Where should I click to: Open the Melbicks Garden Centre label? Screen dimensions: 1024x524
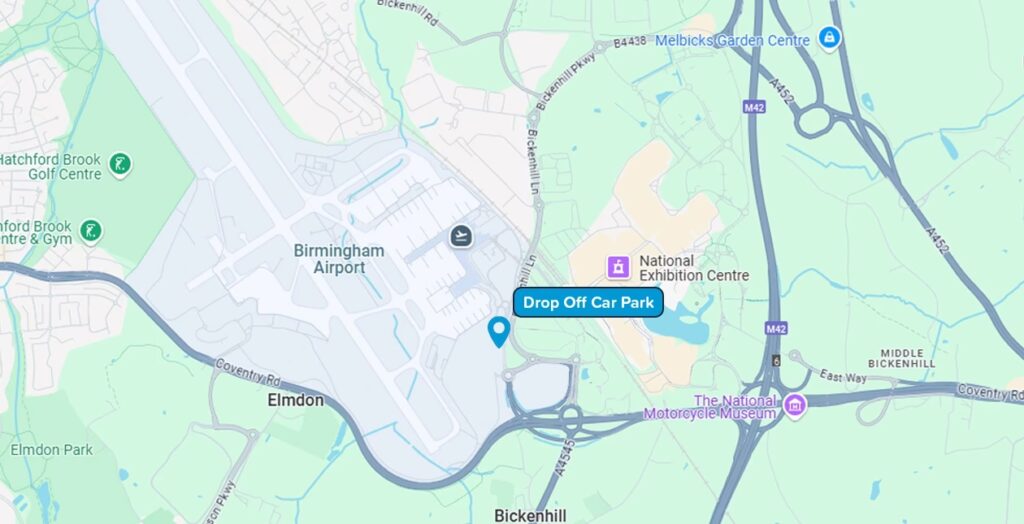pos(732,41)
